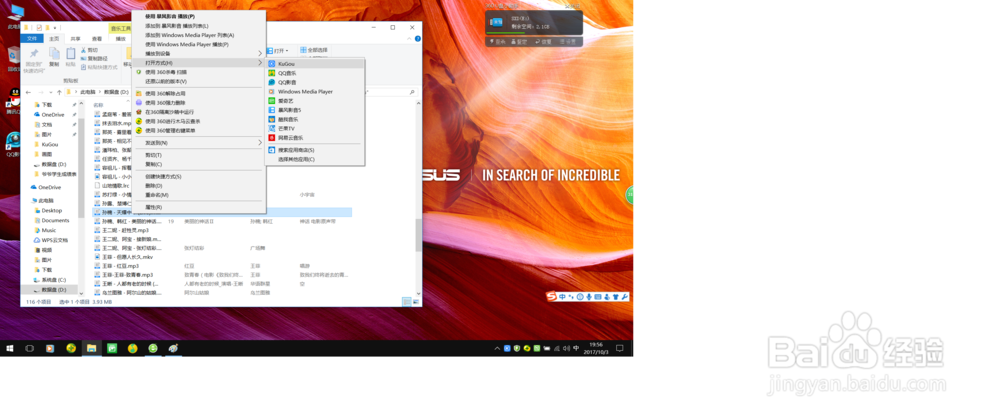Click ribbon 复制路径 button

(x=96, y=58)
